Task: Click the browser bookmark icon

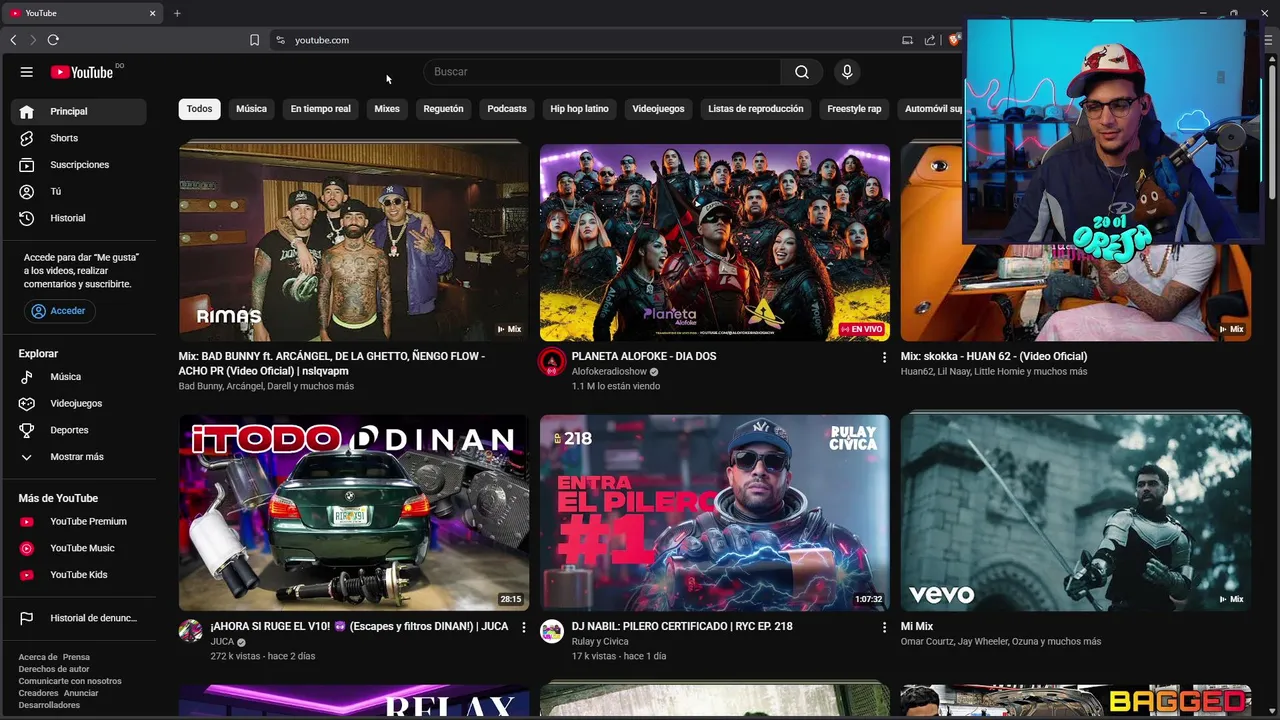Action: (x=254, y=40)
